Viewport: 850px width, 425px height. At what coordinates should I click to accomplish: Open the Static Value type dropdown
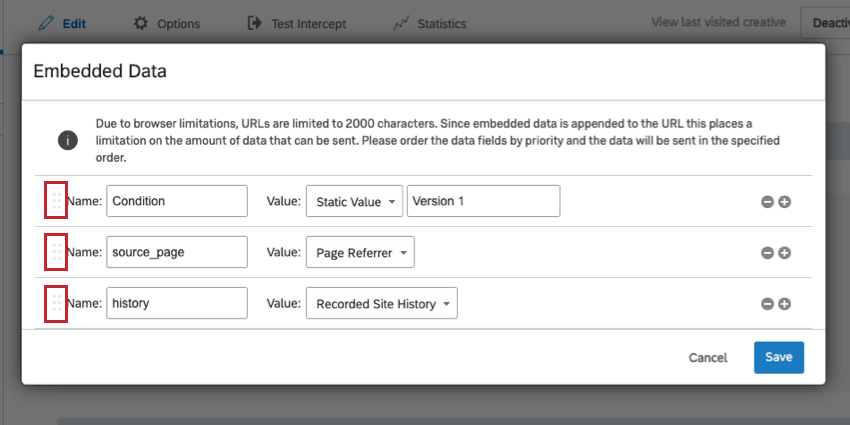[354, 201]
